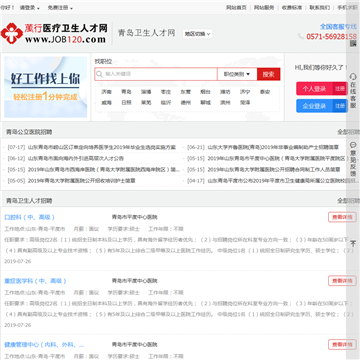Click 注册 next to the personal login button

340,89
